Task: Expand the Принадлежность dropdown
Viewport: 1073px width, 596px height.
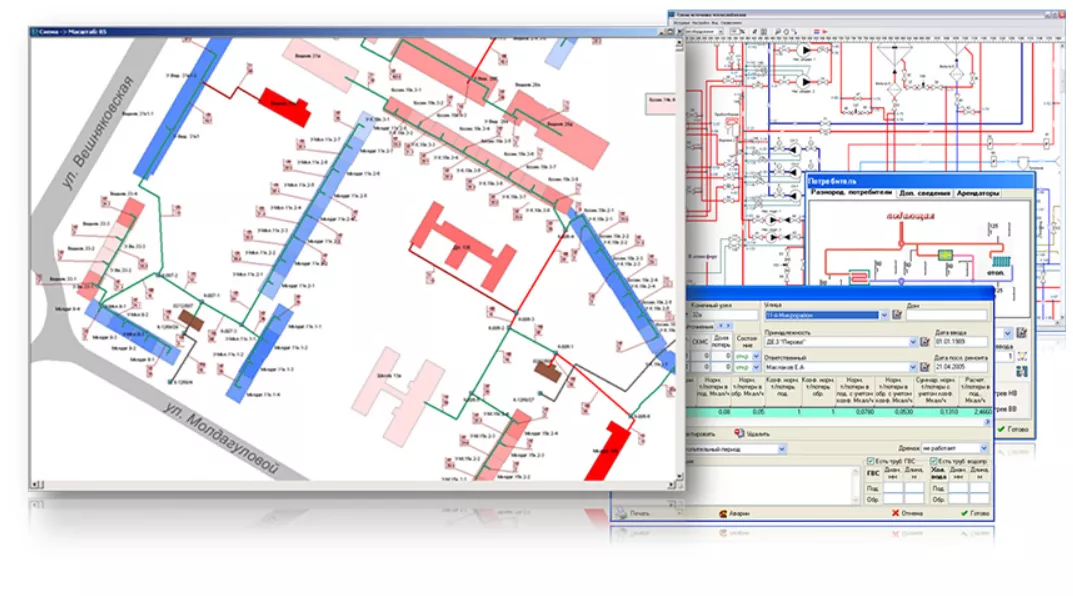Action: pos(913,342)
